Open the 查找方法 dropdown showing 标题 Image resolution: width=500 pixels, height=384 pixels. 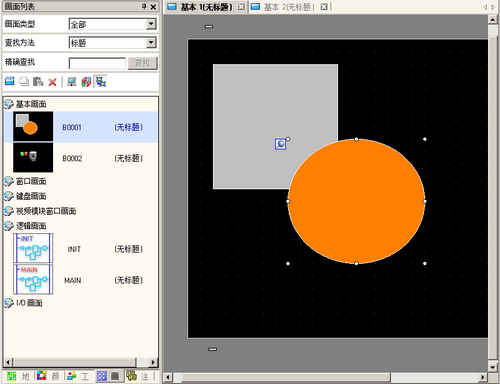pos(151,43)
